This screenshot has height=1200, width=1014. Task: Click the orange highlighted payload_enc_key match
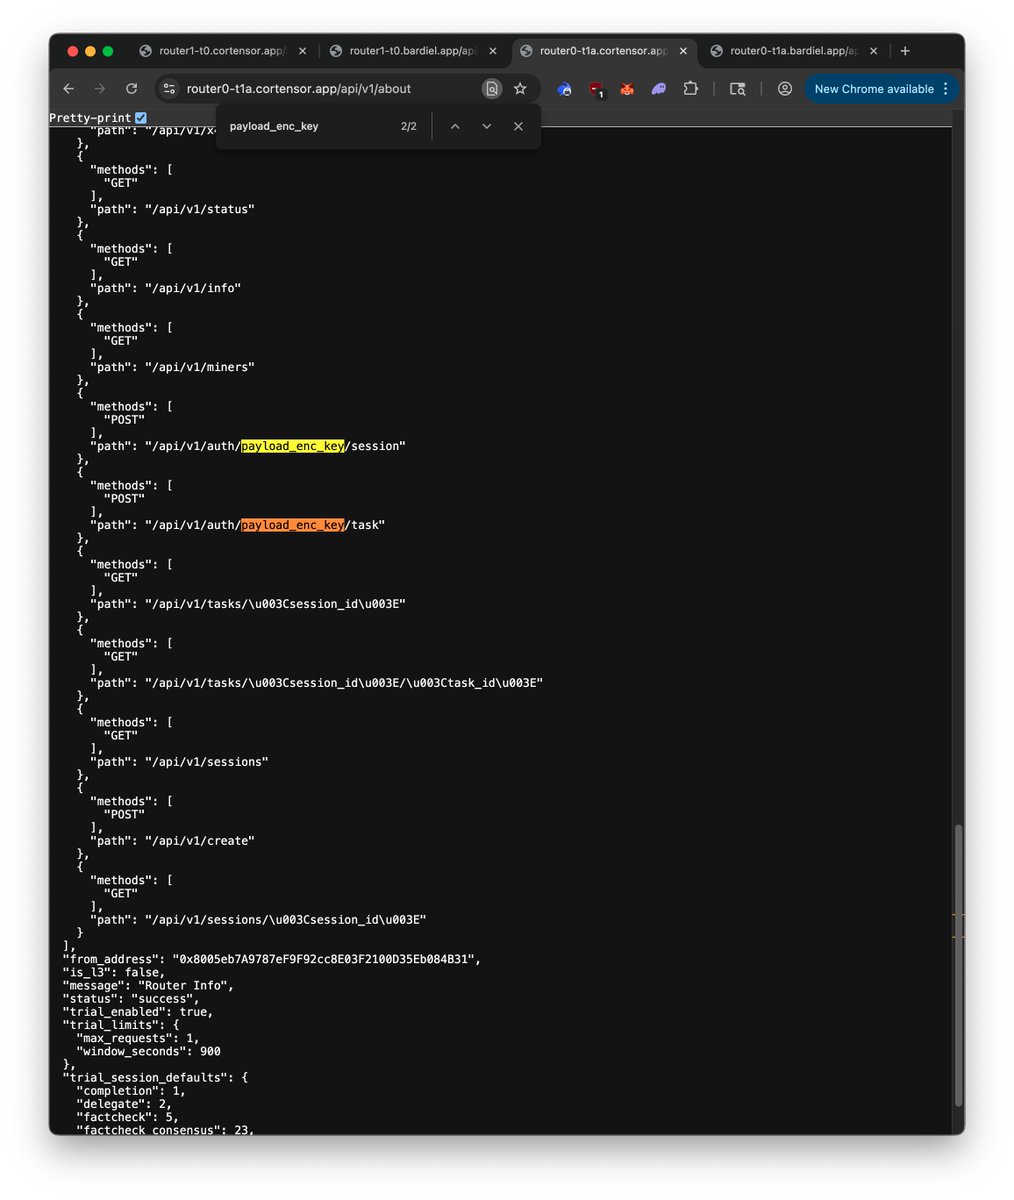(x=293, y=525)
